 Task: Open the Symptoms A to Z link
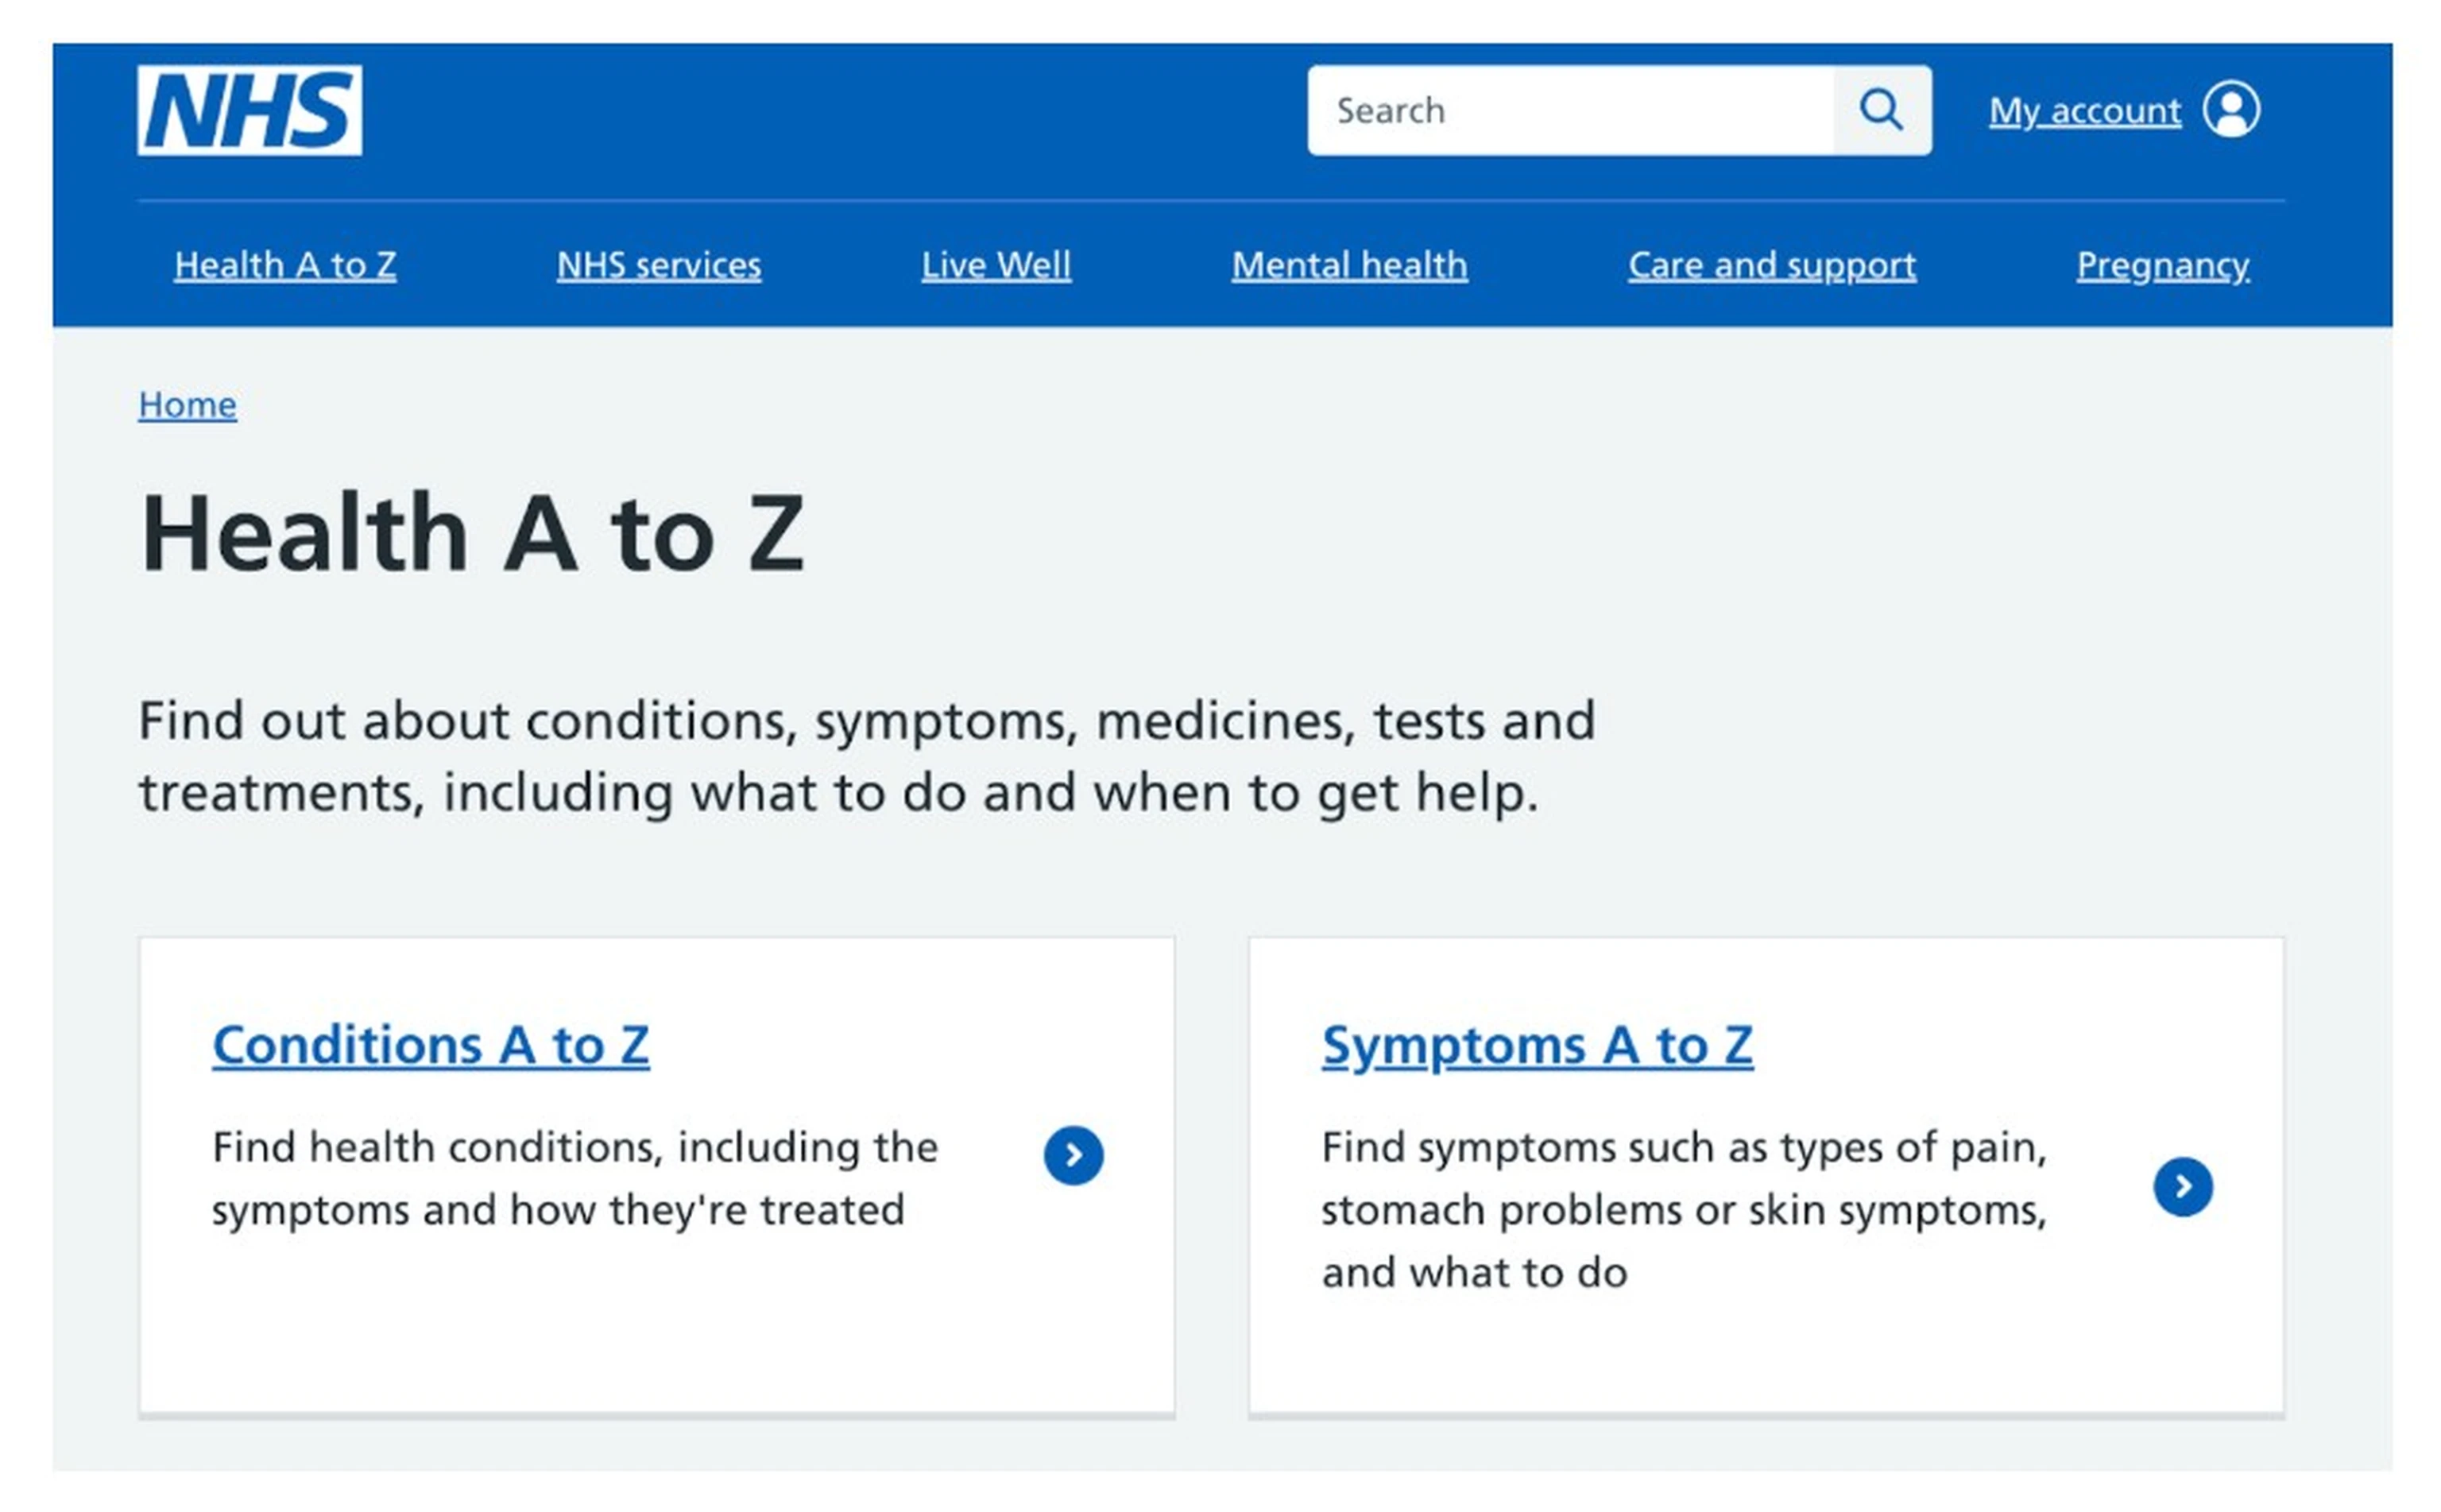pyautogui.click(x=1536, y=1046)
